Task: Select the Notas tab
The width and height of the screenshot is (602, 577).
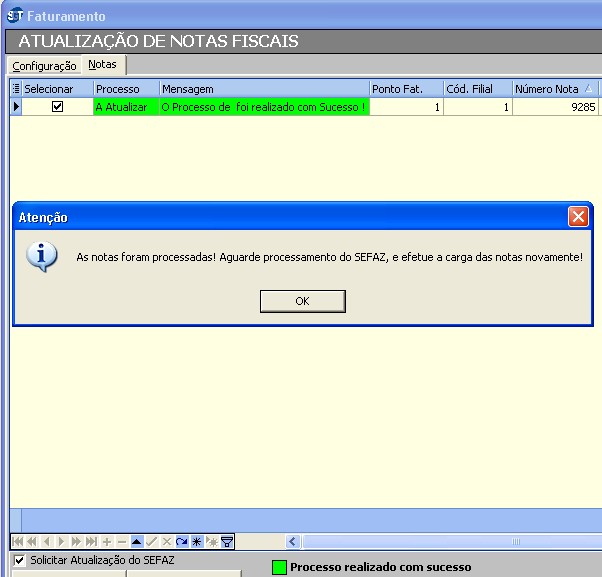Action: pos(102,65)
